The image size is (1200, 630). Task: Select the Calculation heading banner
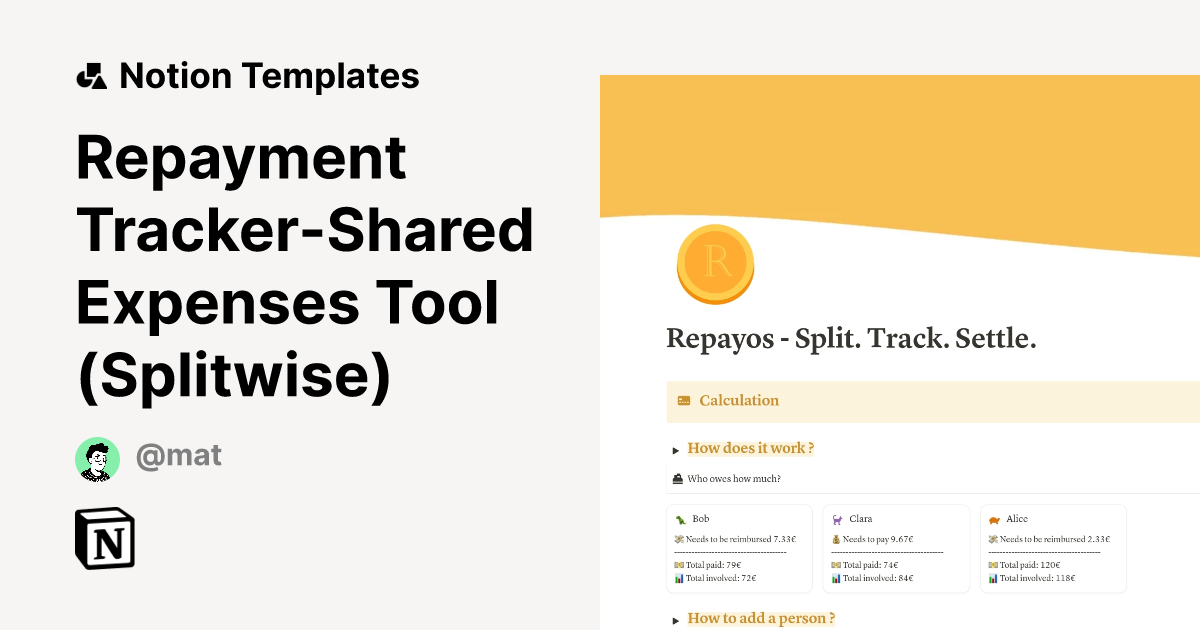click(740, 400)
